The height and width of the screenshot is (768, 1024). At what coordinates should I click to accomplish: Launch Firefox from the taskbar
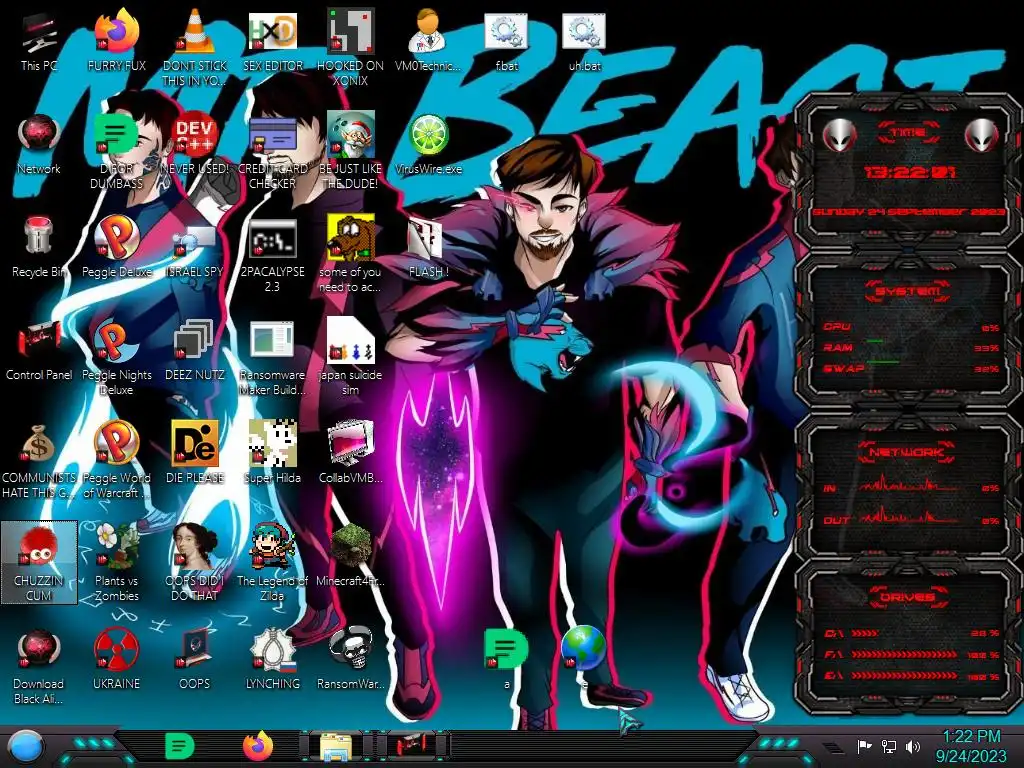coord(258,746)
